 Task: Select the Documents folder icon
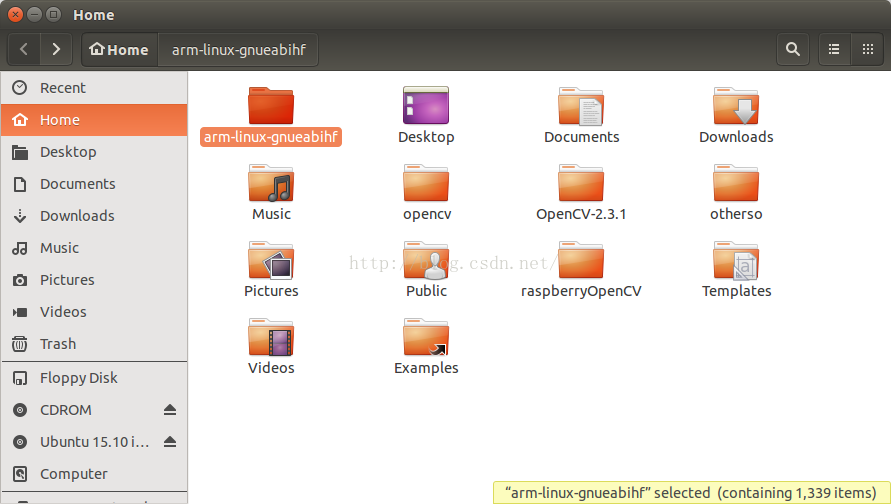[x=581, y=106]
